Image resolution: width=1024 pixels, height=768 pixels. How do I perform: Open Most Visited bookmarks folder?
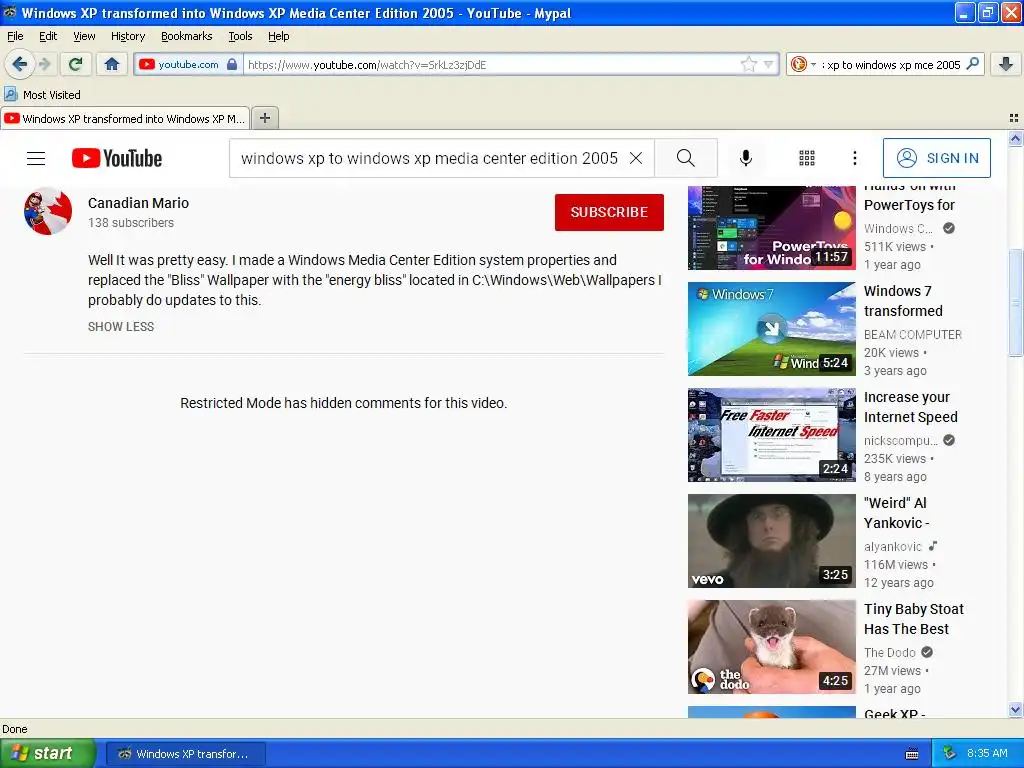click(x=43, y=95)
